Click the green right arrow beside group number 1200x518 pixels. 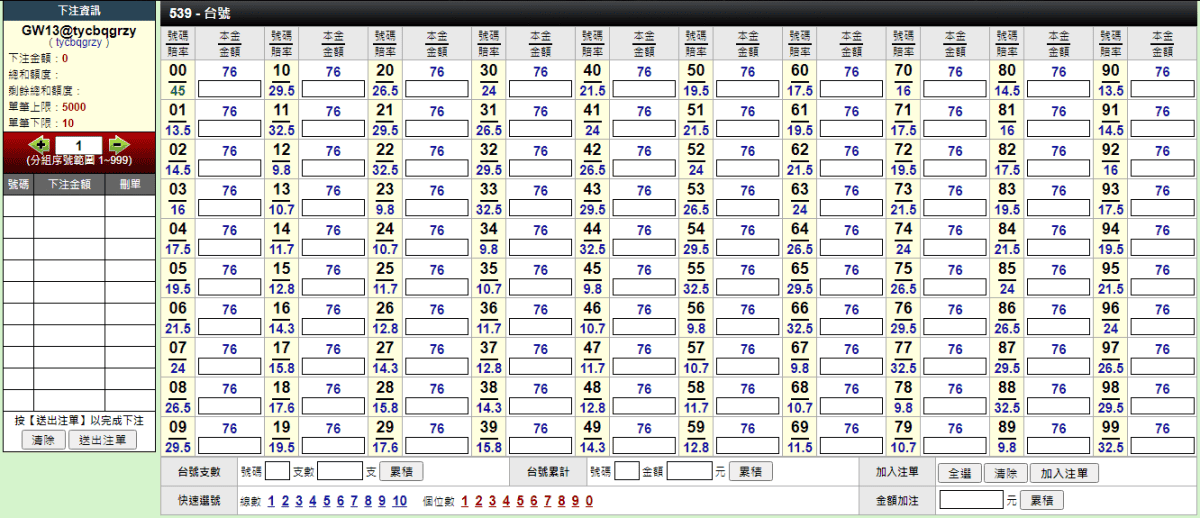pos(118,146)
